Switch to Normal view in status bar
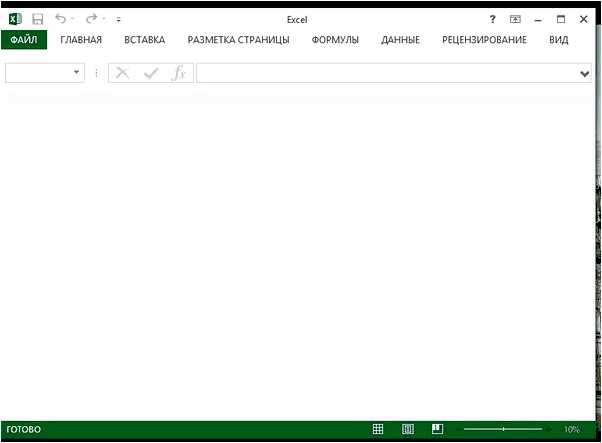The width and height of the screenshot is (602, 443). pos(378,429)
